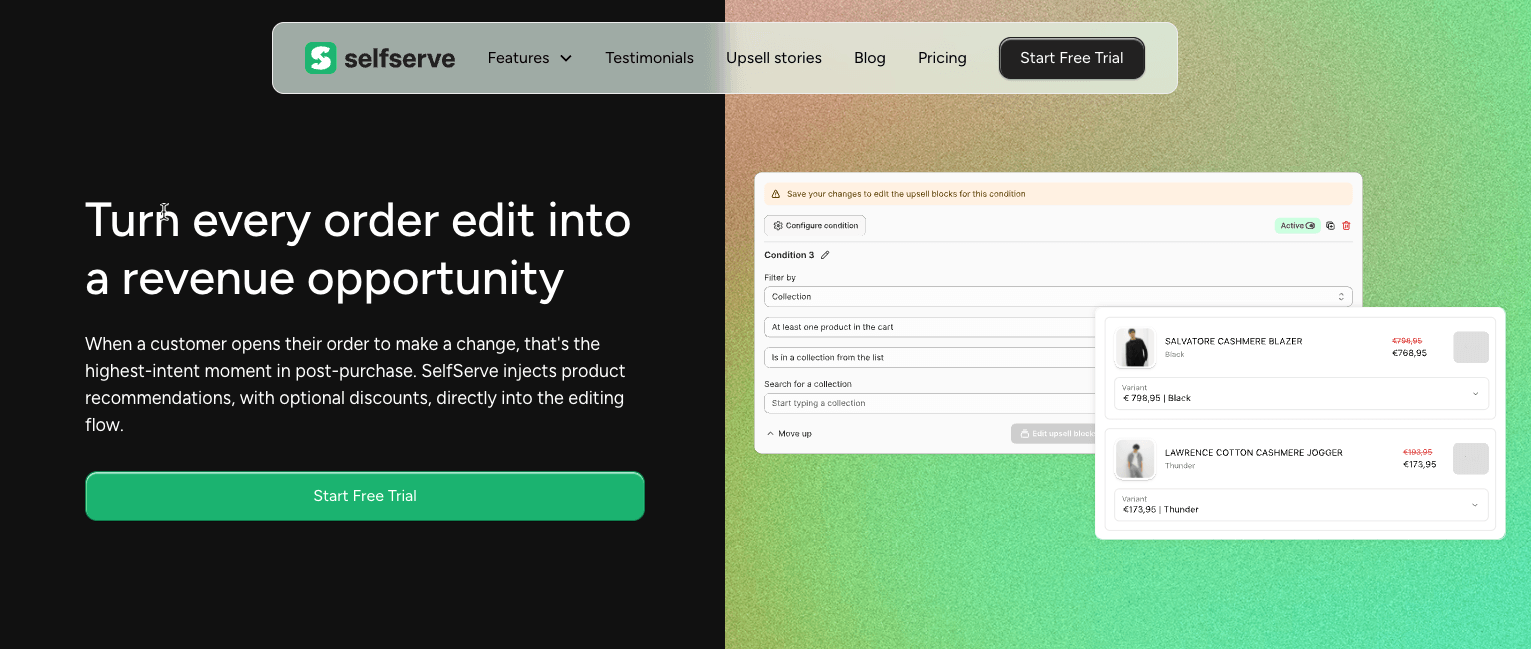Open the '€ 798,95 | Black' variant dropdown

(x=1301, y=393)
